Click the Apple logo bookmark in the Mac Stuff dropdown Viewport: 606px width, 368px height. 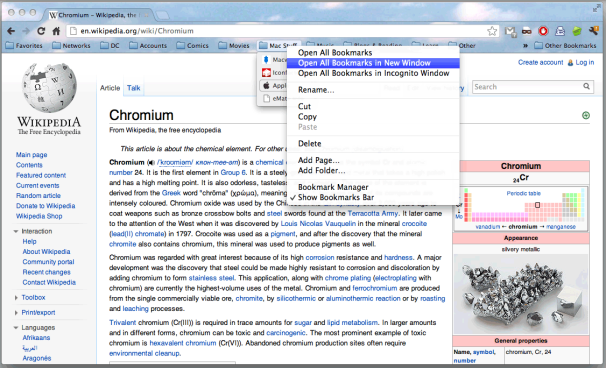(266, 85)
